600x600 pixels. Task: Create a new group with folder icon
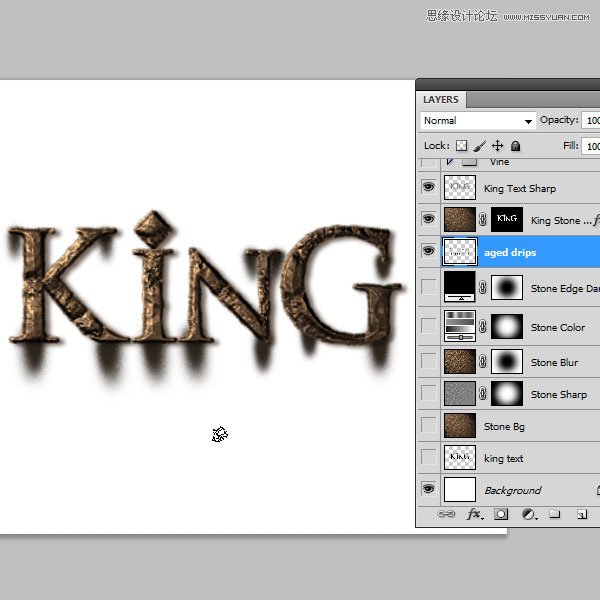tap(554, 514)
